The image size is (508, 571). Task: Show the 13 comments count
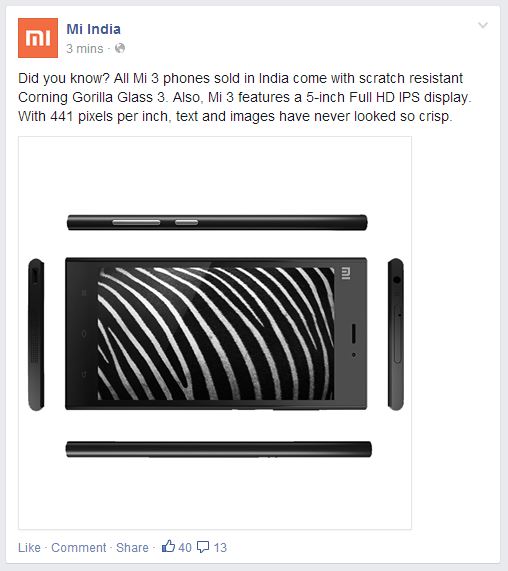(x=220, y=547)
